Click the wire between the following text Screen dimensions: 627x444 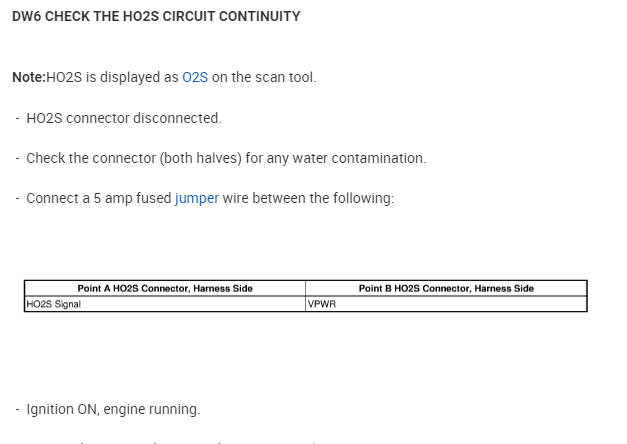click(x=308, y=198)
